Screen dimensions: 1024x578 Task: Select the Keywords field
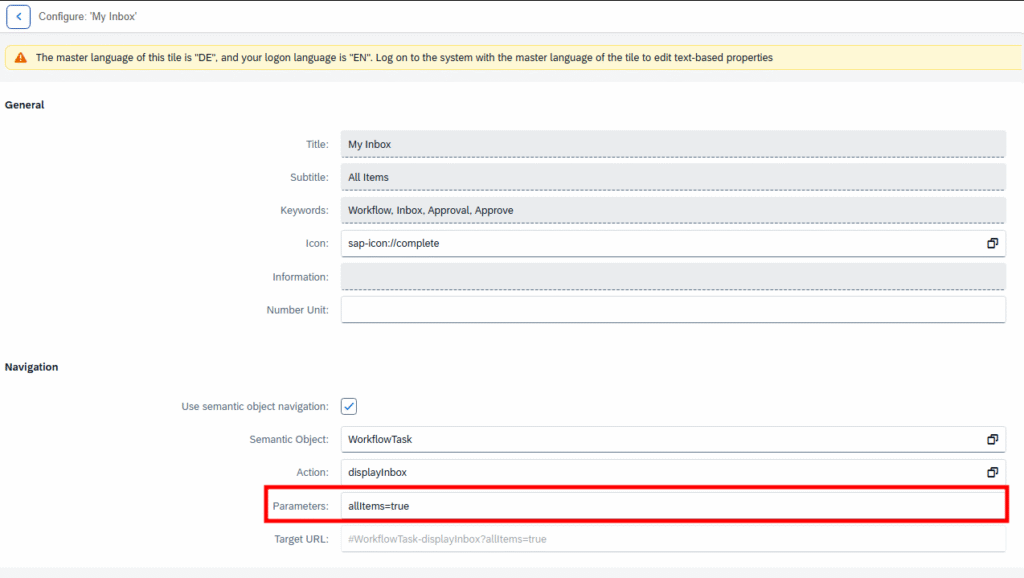672,210
